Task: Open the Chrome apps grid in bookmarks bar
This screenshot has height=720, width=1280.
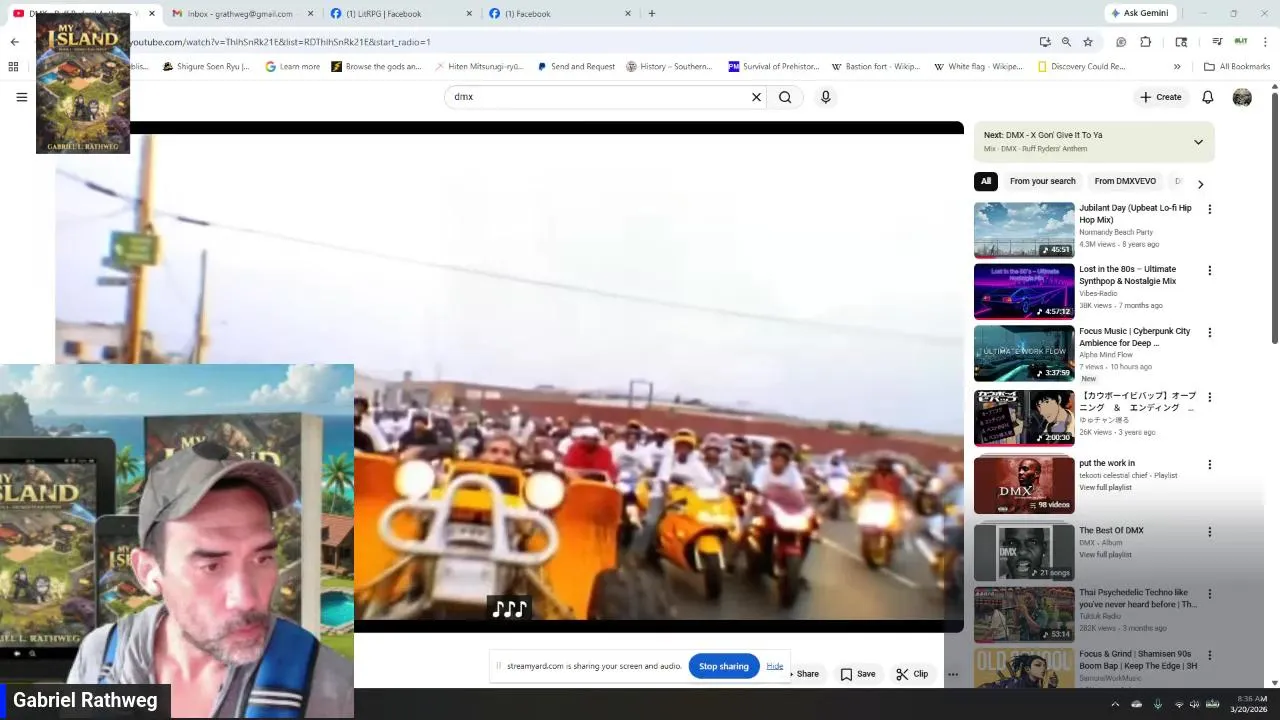Action: (13, 67)
